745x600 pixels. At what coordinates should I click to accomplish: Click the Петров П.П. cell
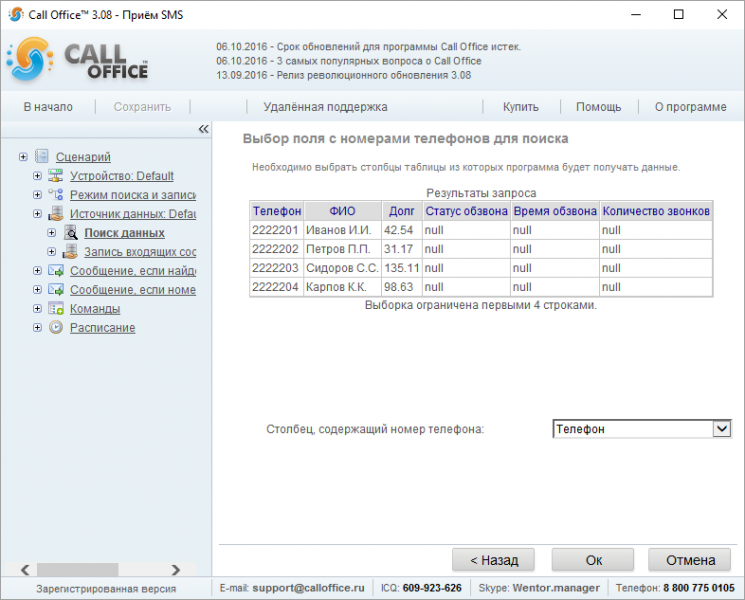coord(342,249)
